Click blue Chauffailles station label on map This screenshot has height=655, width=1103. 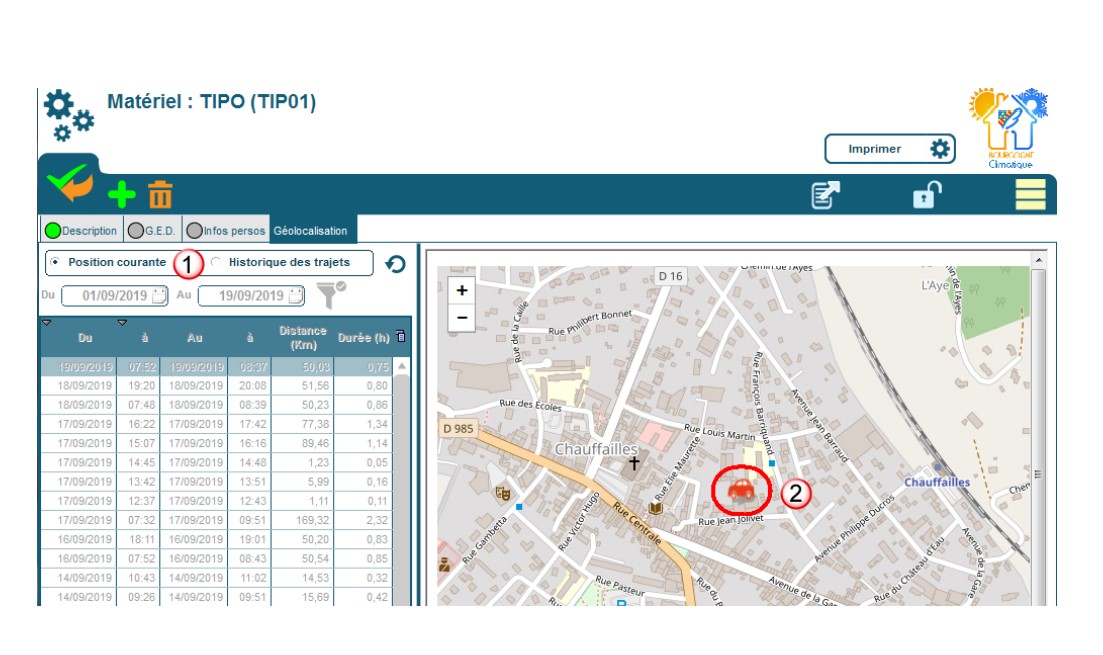936,482
